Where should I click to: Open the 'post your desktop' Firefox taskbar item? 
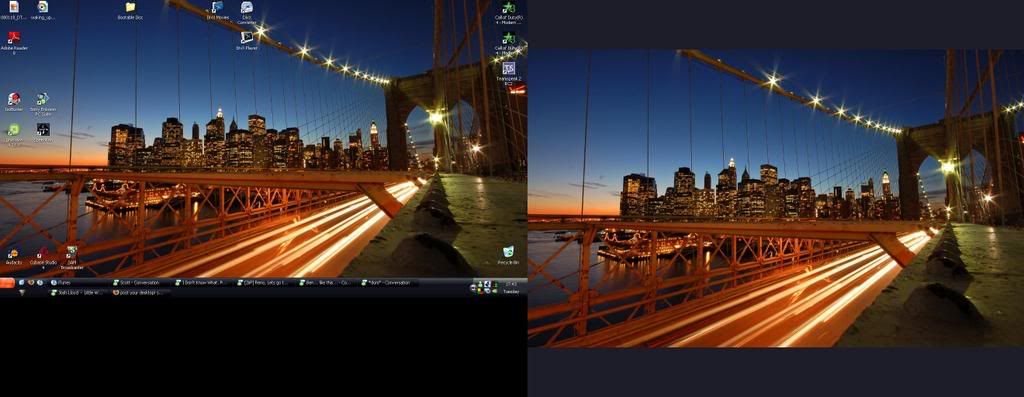141,293
